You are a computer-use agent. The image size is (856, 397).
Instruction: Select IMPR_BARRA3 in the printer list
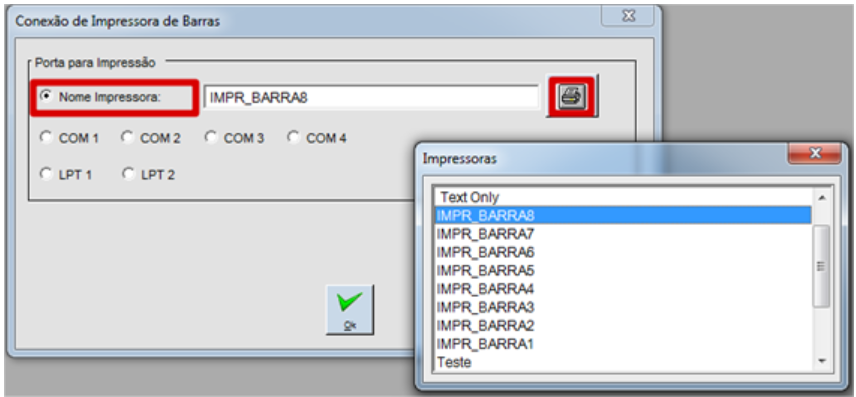click(x=622, y=307)
